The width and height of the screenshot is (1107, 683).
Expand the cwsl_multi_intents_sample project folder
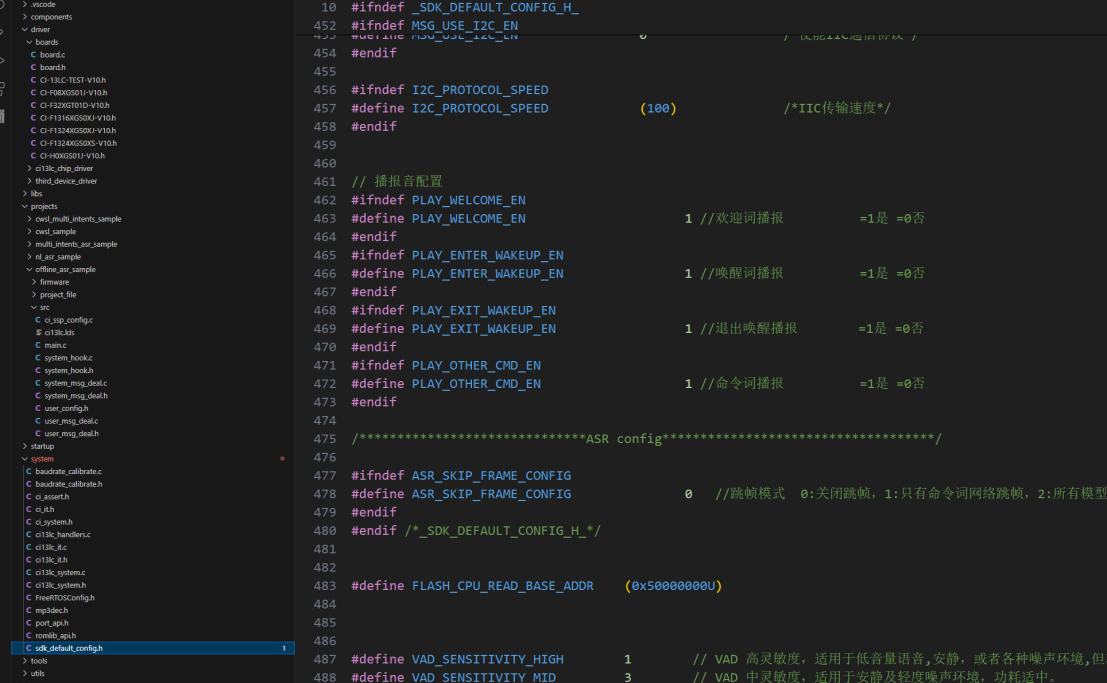(x=28, y=219)
